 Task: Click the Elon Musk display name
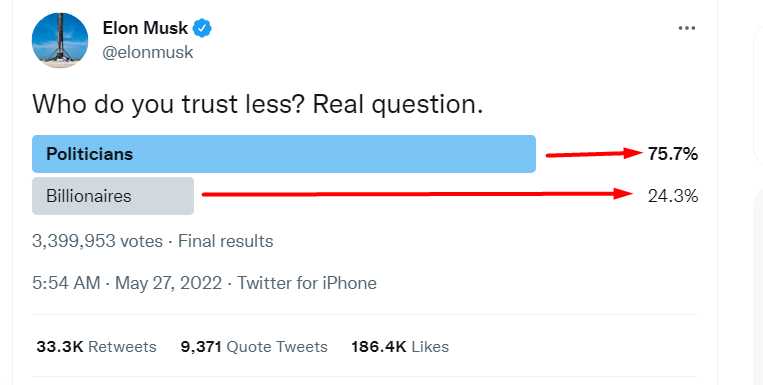coord(145,28)
